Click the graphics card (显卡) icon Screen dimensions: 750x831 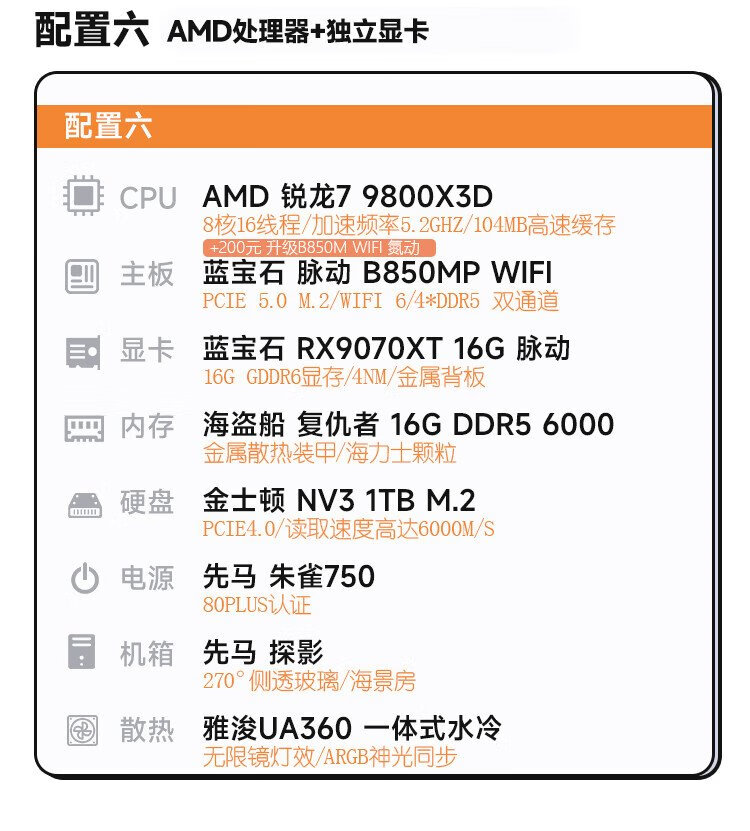pos(83,351)
